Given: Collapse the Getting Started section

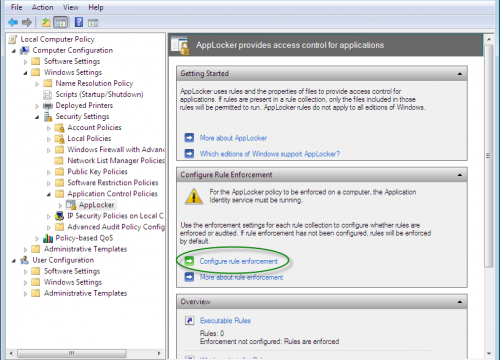Looking at the screenshot, I should point(460,74).
